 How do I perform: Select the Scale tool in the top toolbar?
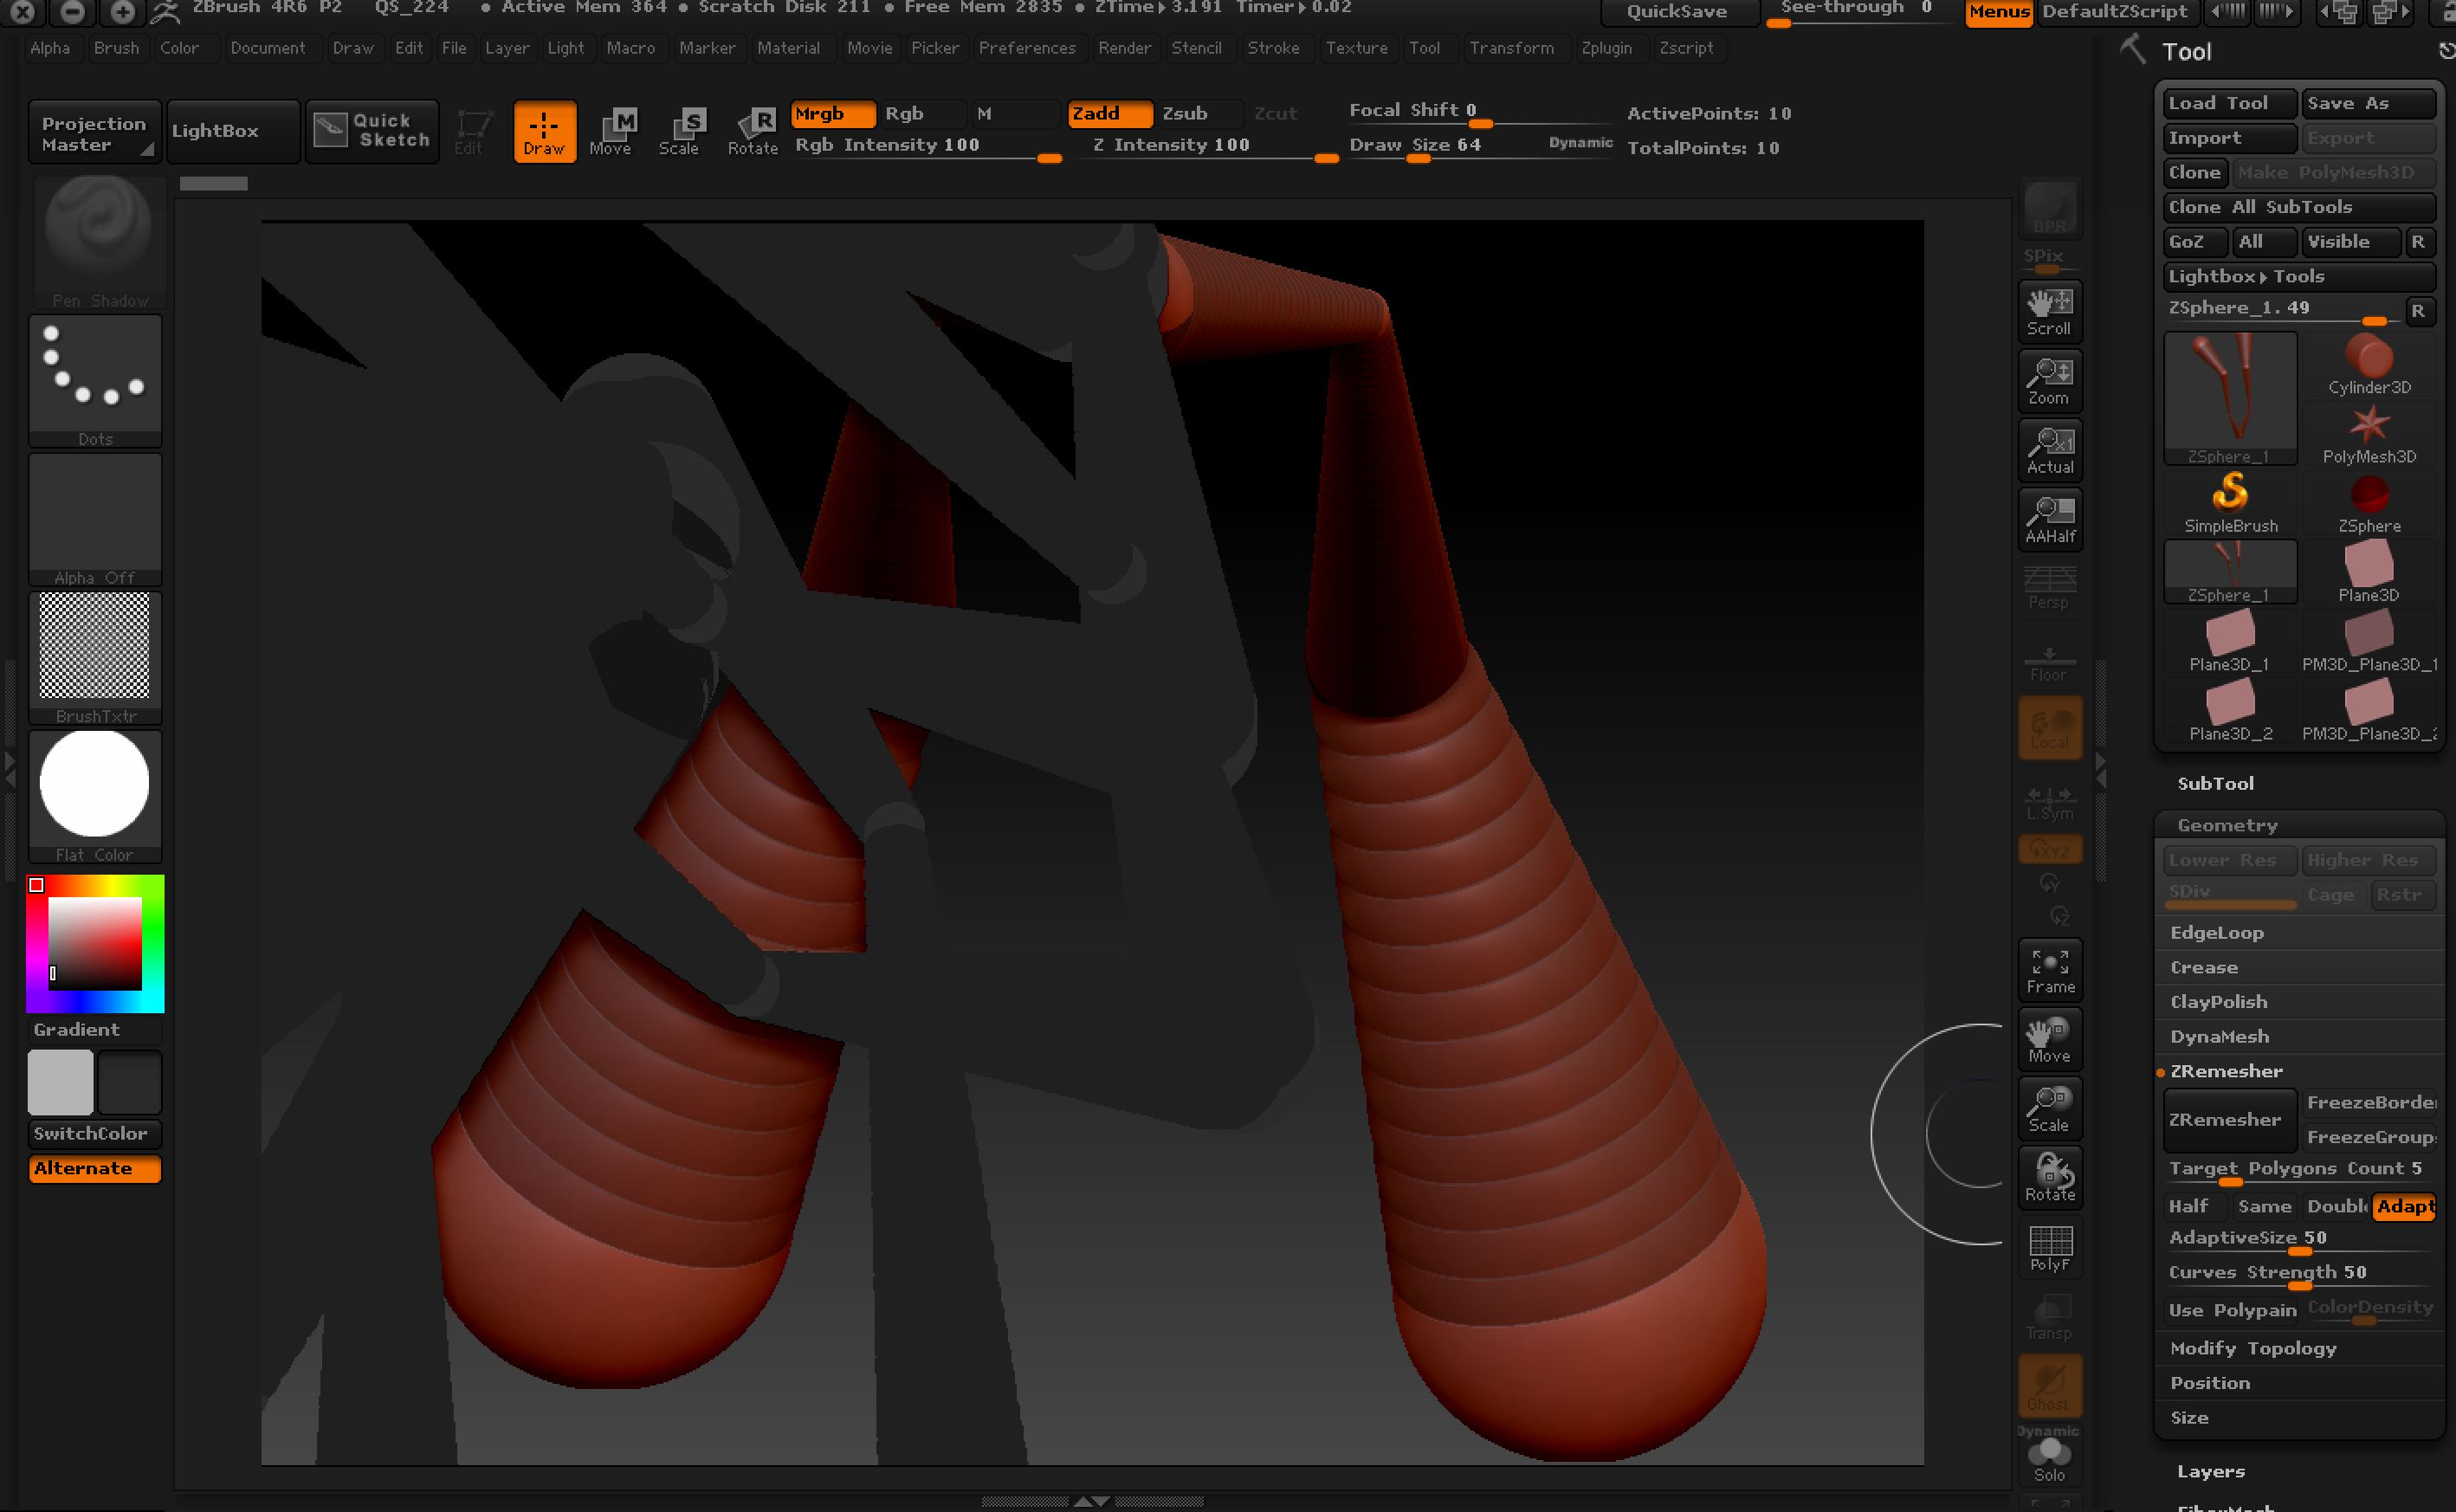click(682, 131)
